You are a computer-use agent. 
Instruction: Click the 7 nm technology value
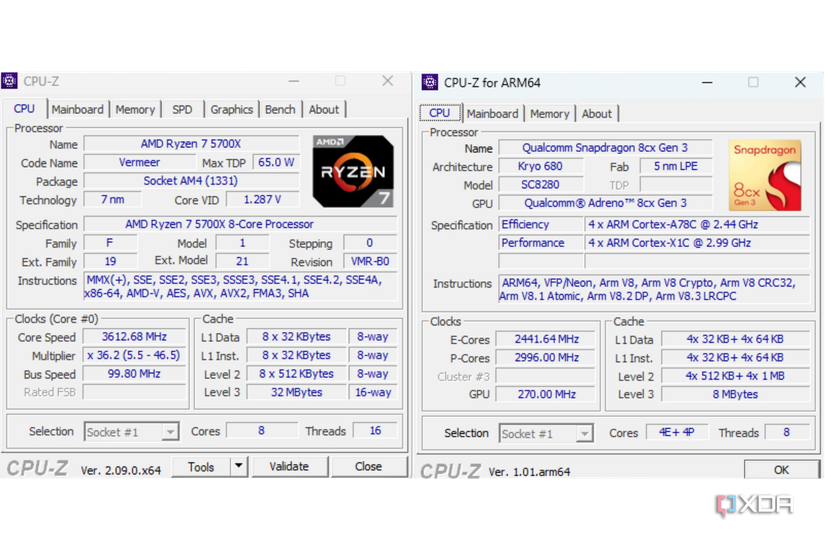(113, 199)
